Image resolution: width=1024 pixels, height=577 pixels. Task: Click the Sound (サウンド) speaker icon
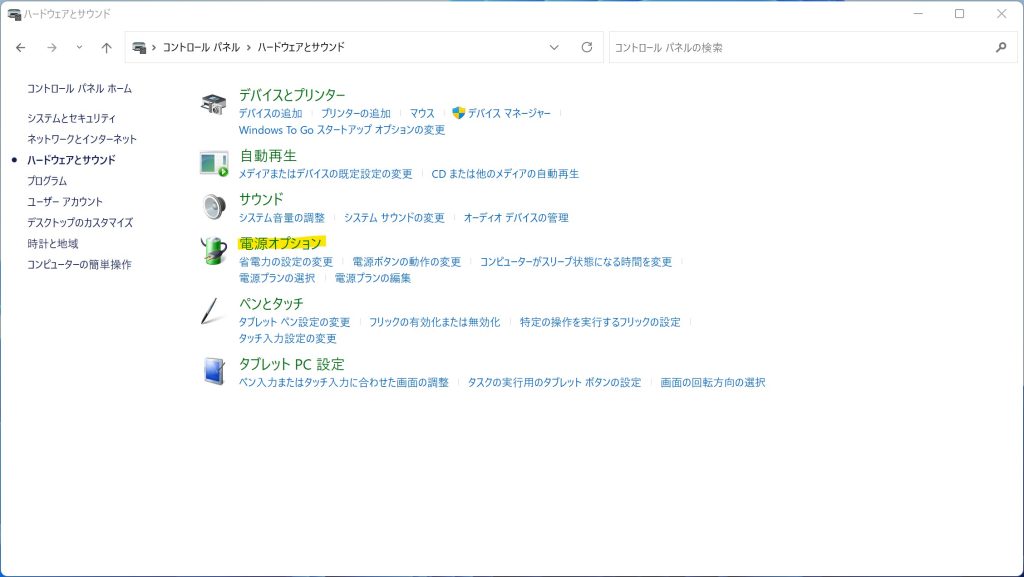(214, 207)
